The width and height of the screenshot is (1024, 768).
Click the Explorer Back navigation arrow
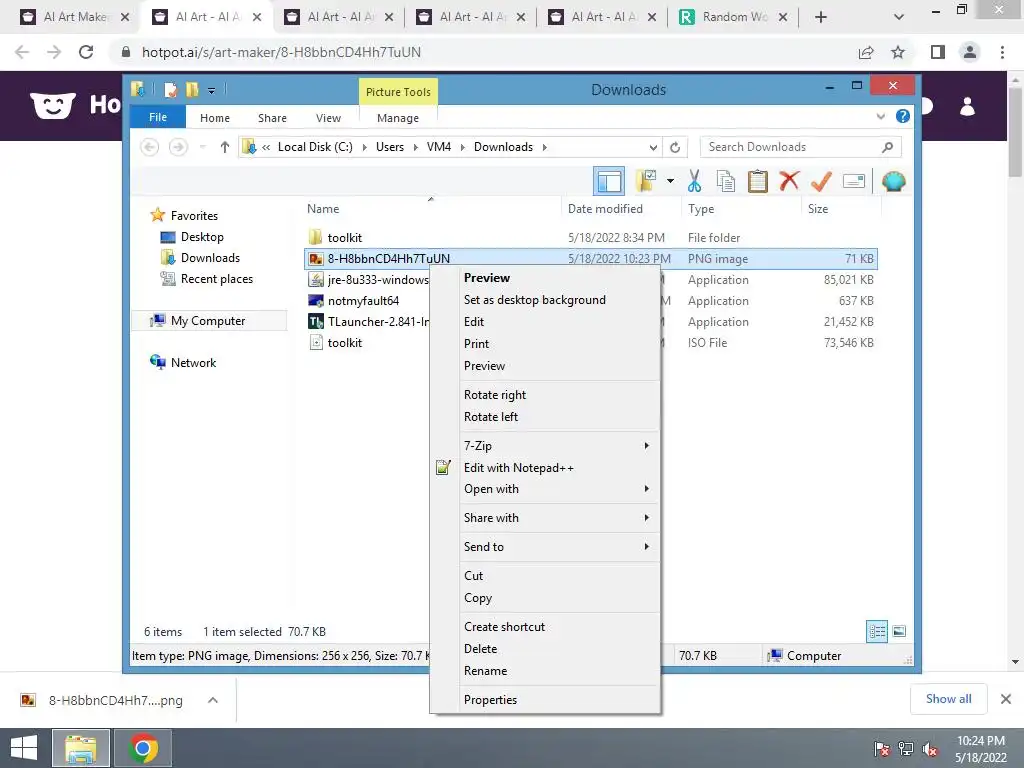coord(150,147)
